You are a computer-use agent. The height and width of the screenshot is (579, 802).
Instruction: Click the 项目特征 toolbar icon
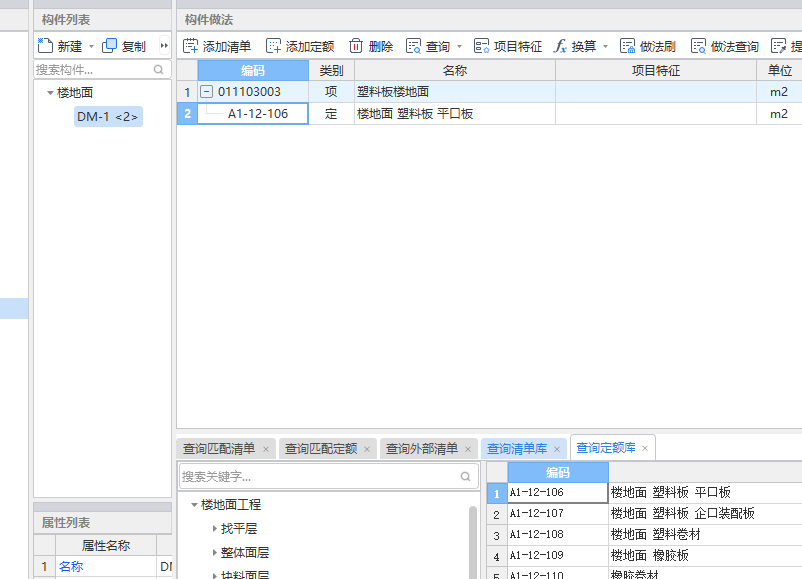click(x=481, y=46)
